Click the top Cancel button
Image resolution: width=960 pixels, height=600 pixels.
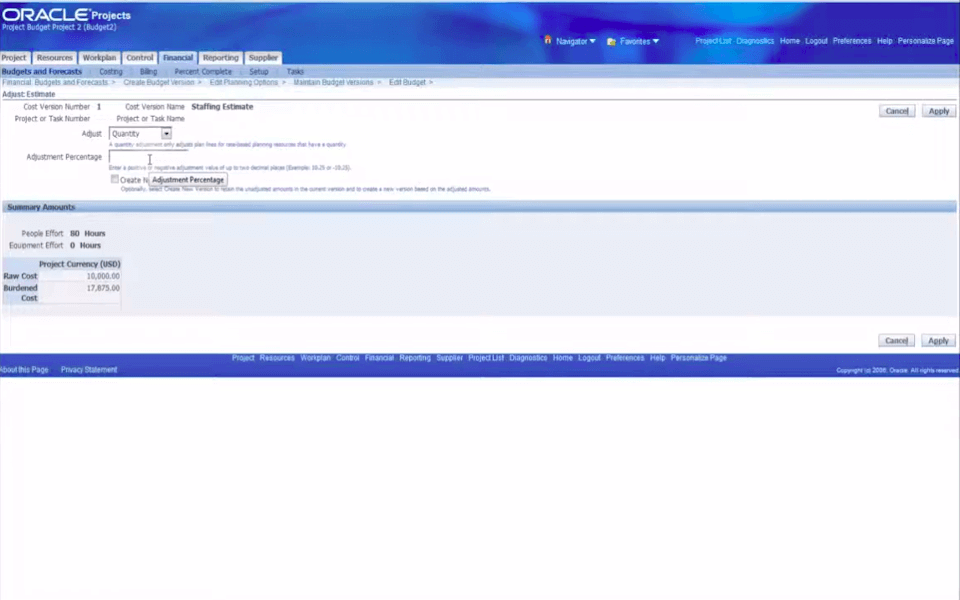896,111
